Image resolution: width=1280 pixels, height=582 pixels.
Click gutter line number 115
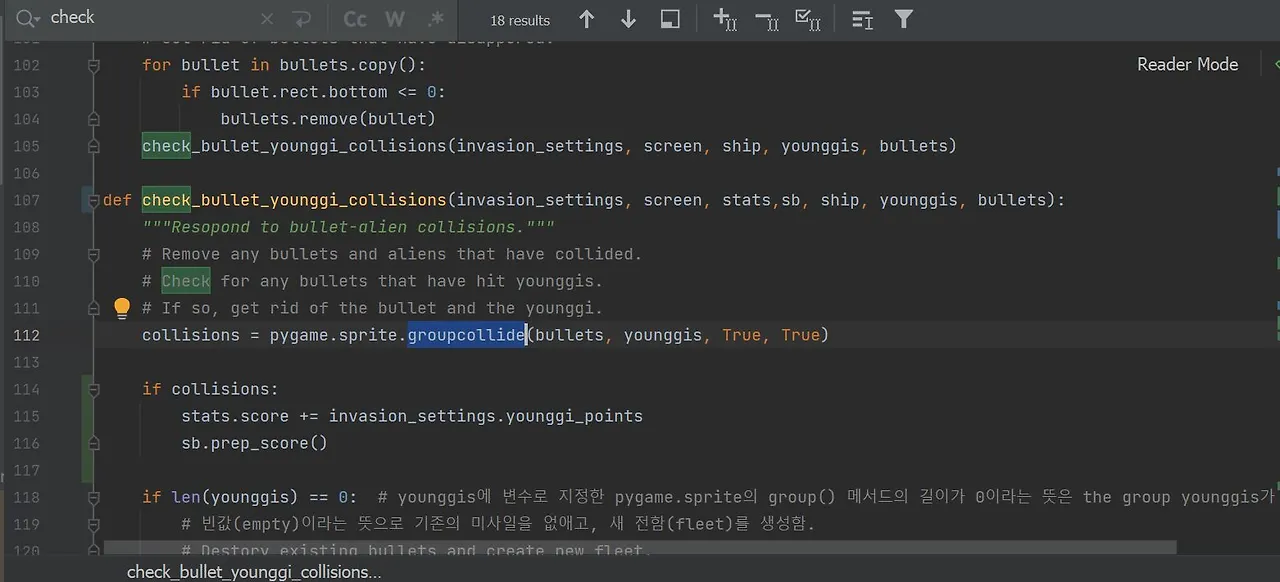click(26, 416)
